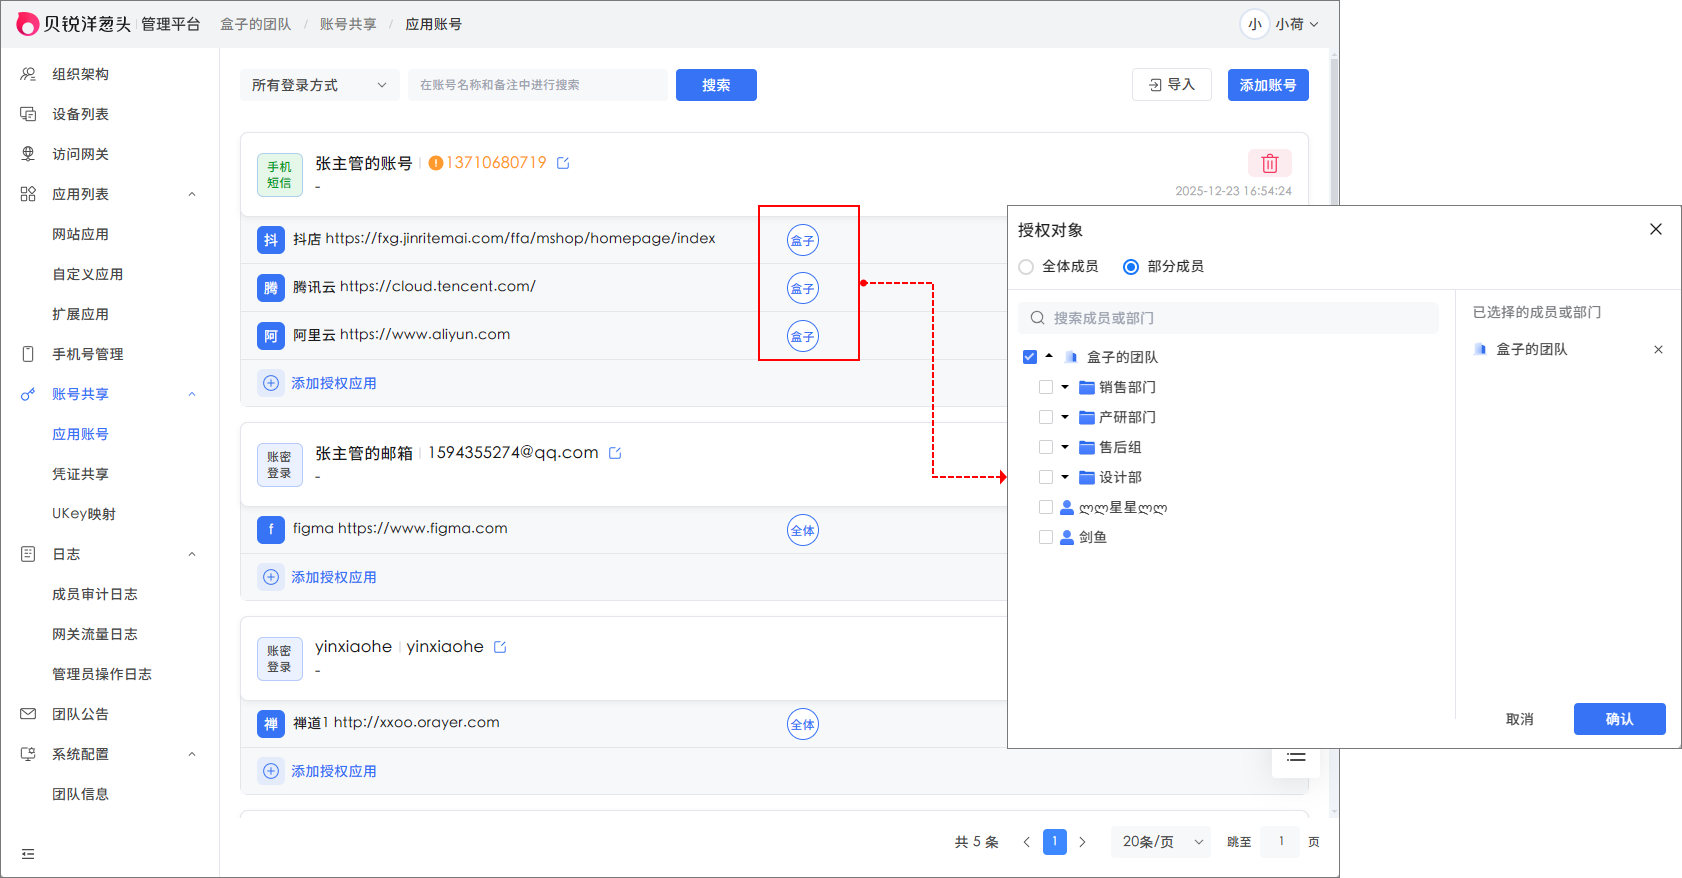1682x878 pixels.
Task: Tick the checkbox for member 剑鱼
Action: 1046,537
